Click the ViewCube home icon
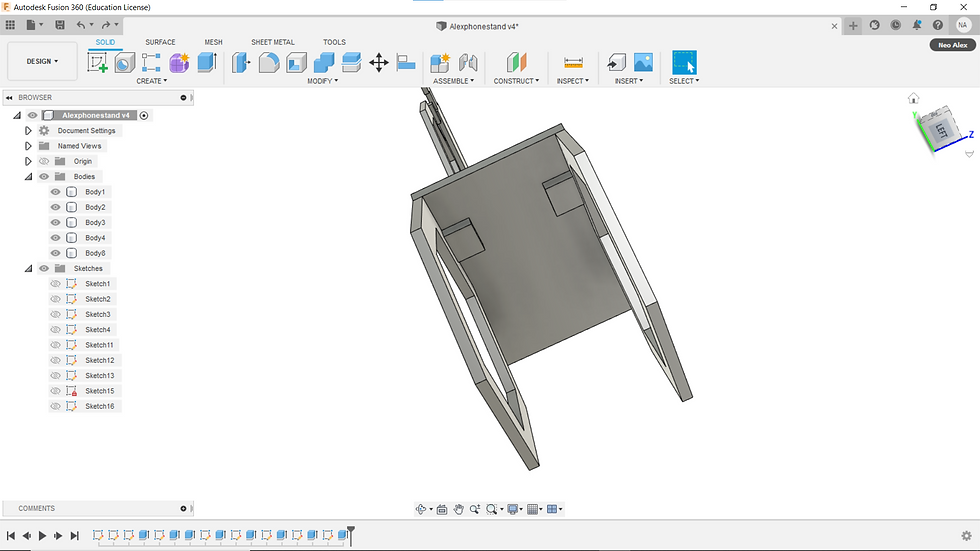This screenshot has width=980, height=551. pos(914,98)
